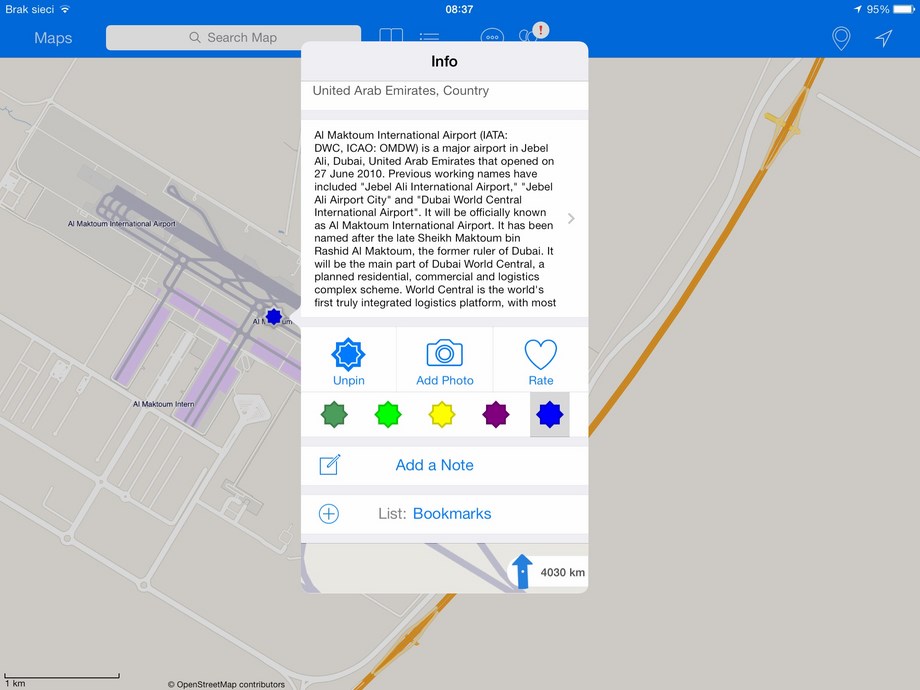This screenshot has width=920, height=690.
Task: Tap the Unpin label
Action: coord(349,380)
